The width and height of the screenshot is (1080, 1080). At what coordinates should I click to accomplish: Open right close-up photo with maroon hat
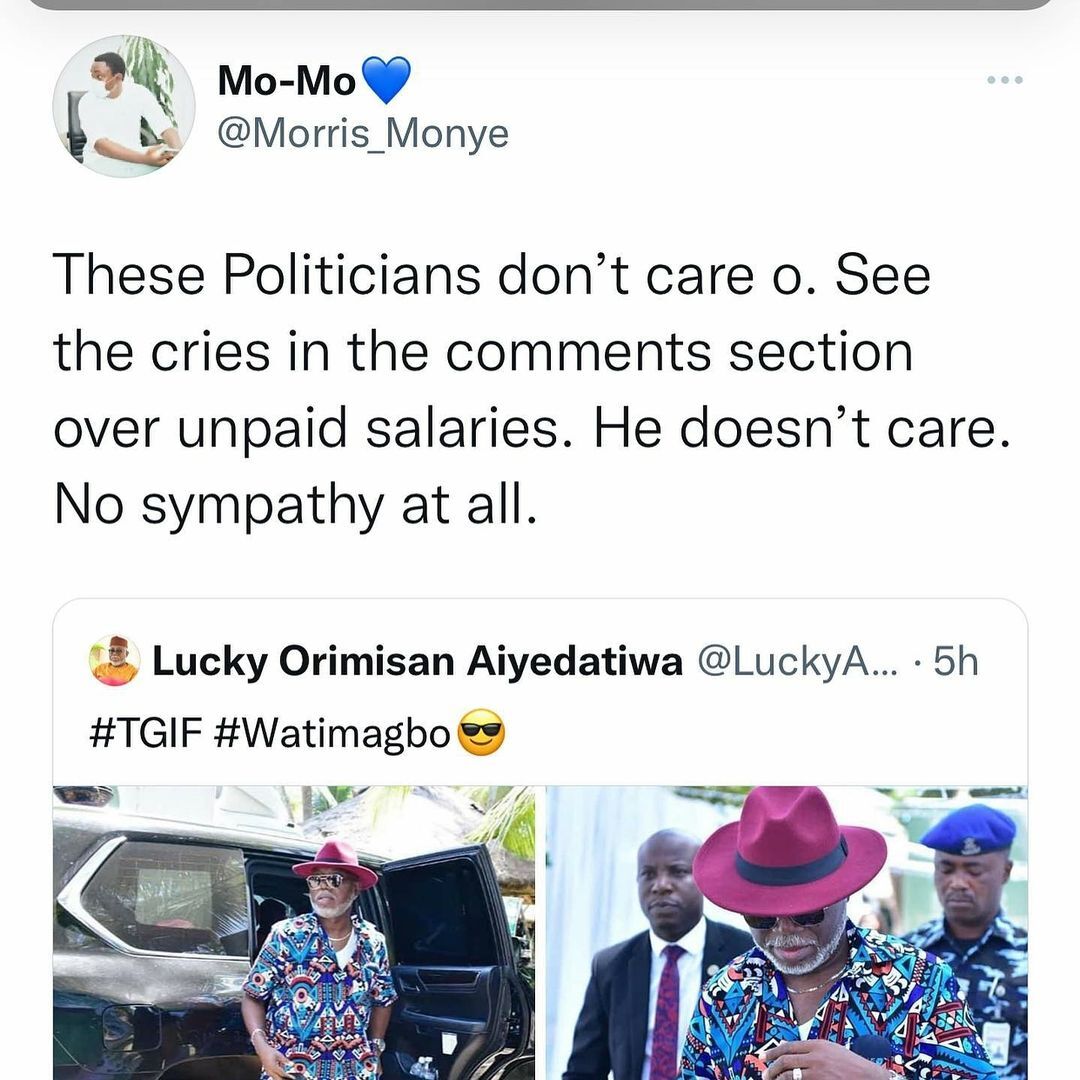coord(786,932)
